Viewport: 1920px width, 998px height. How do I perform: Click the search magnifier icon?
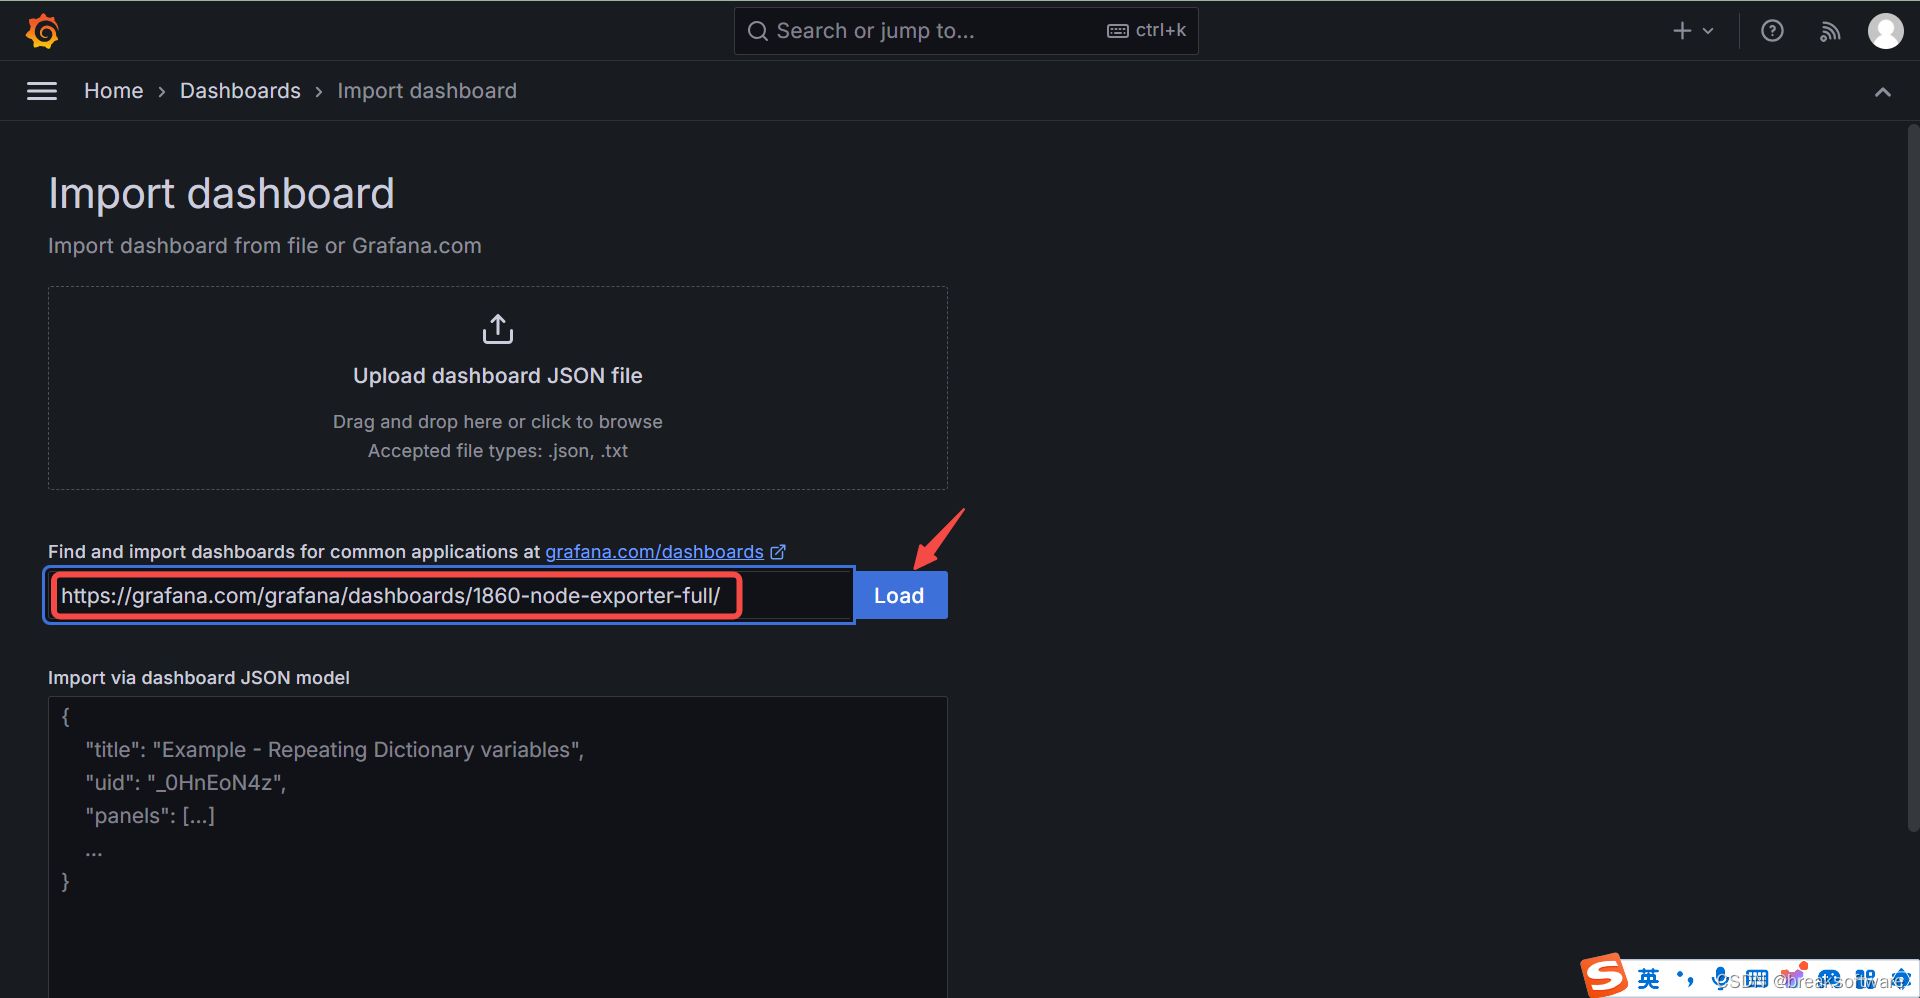(758, 31)
